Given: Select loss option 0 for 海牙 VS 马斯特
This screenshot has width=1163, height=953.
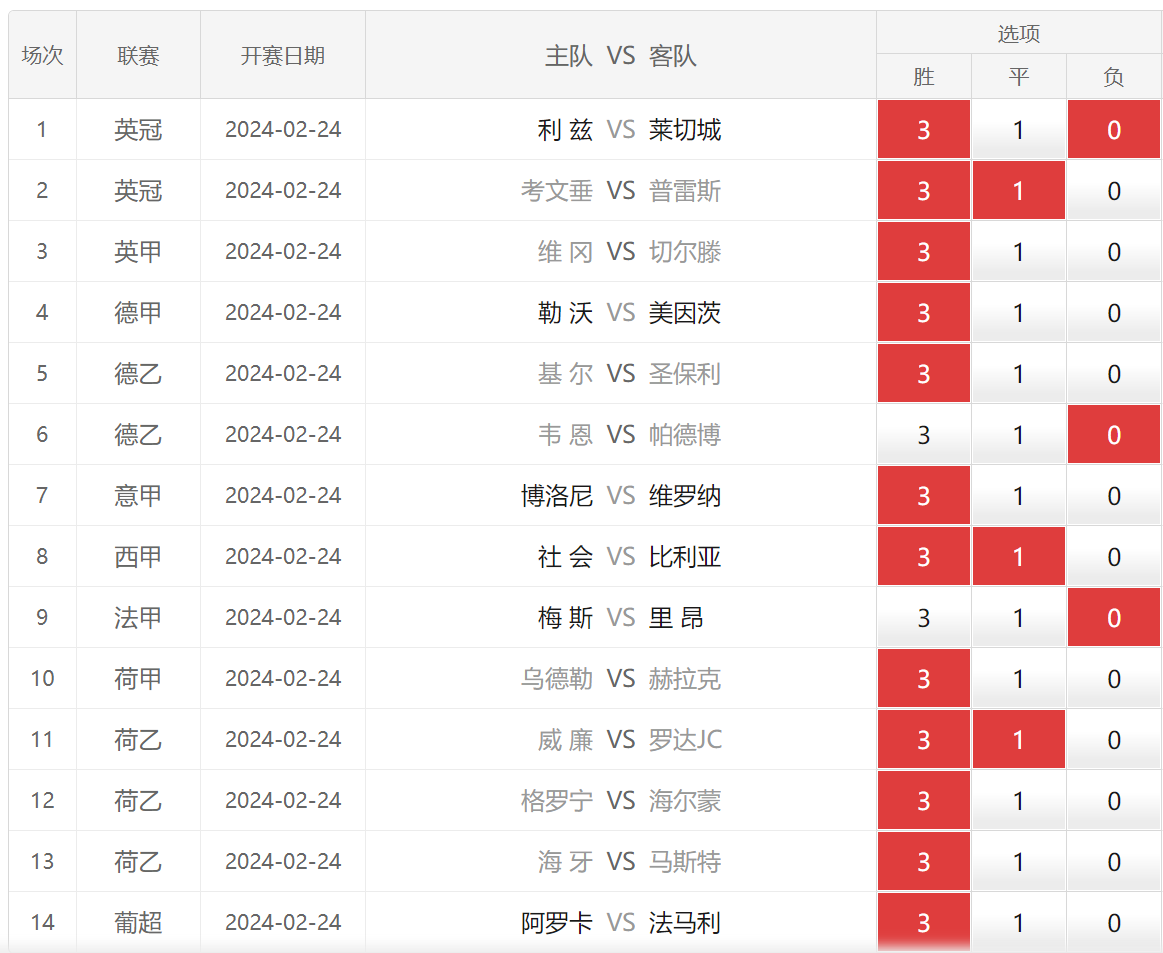Looking at the screenshot, I should tap(1113, 861).
